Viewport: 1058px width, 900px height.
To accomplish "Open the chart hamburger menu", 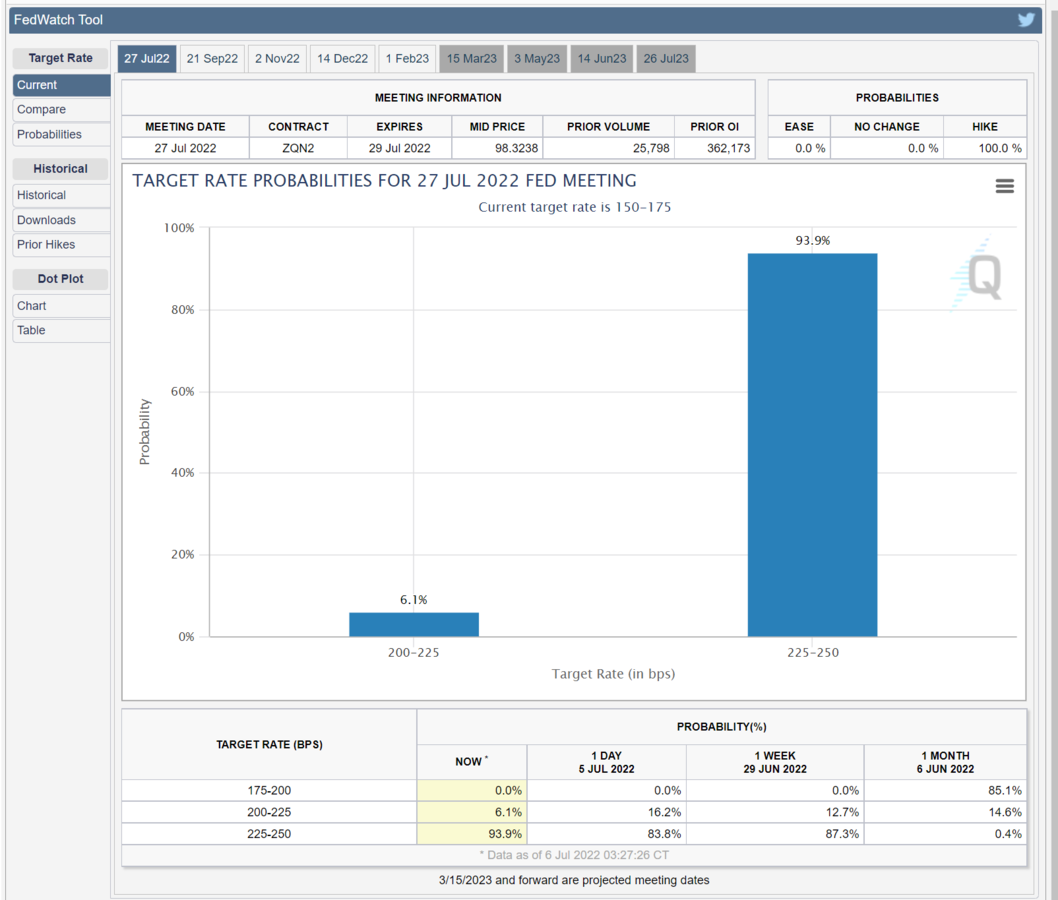I will click(x=1004, y=186).
